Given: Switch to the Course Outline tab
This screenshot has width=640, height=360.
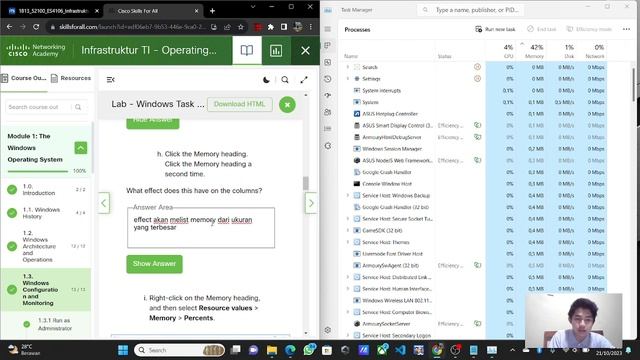Looking at the screenshot, I should click(23, 78).
